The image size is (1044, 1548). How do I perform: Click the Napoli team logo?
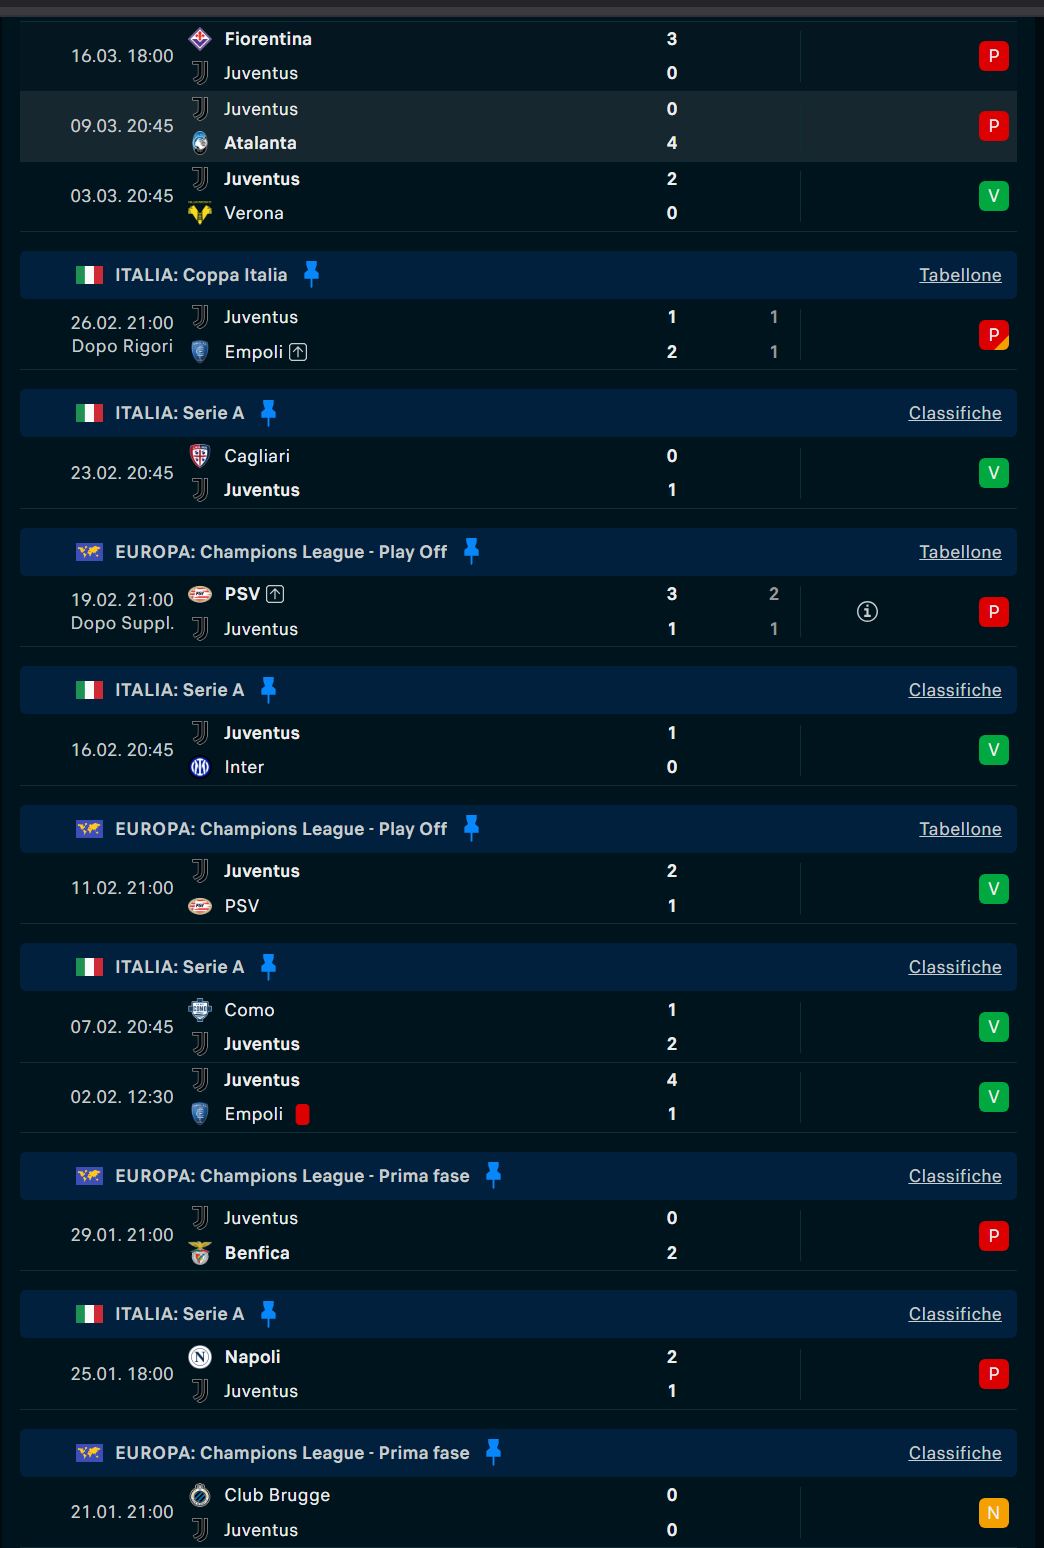200,1357
